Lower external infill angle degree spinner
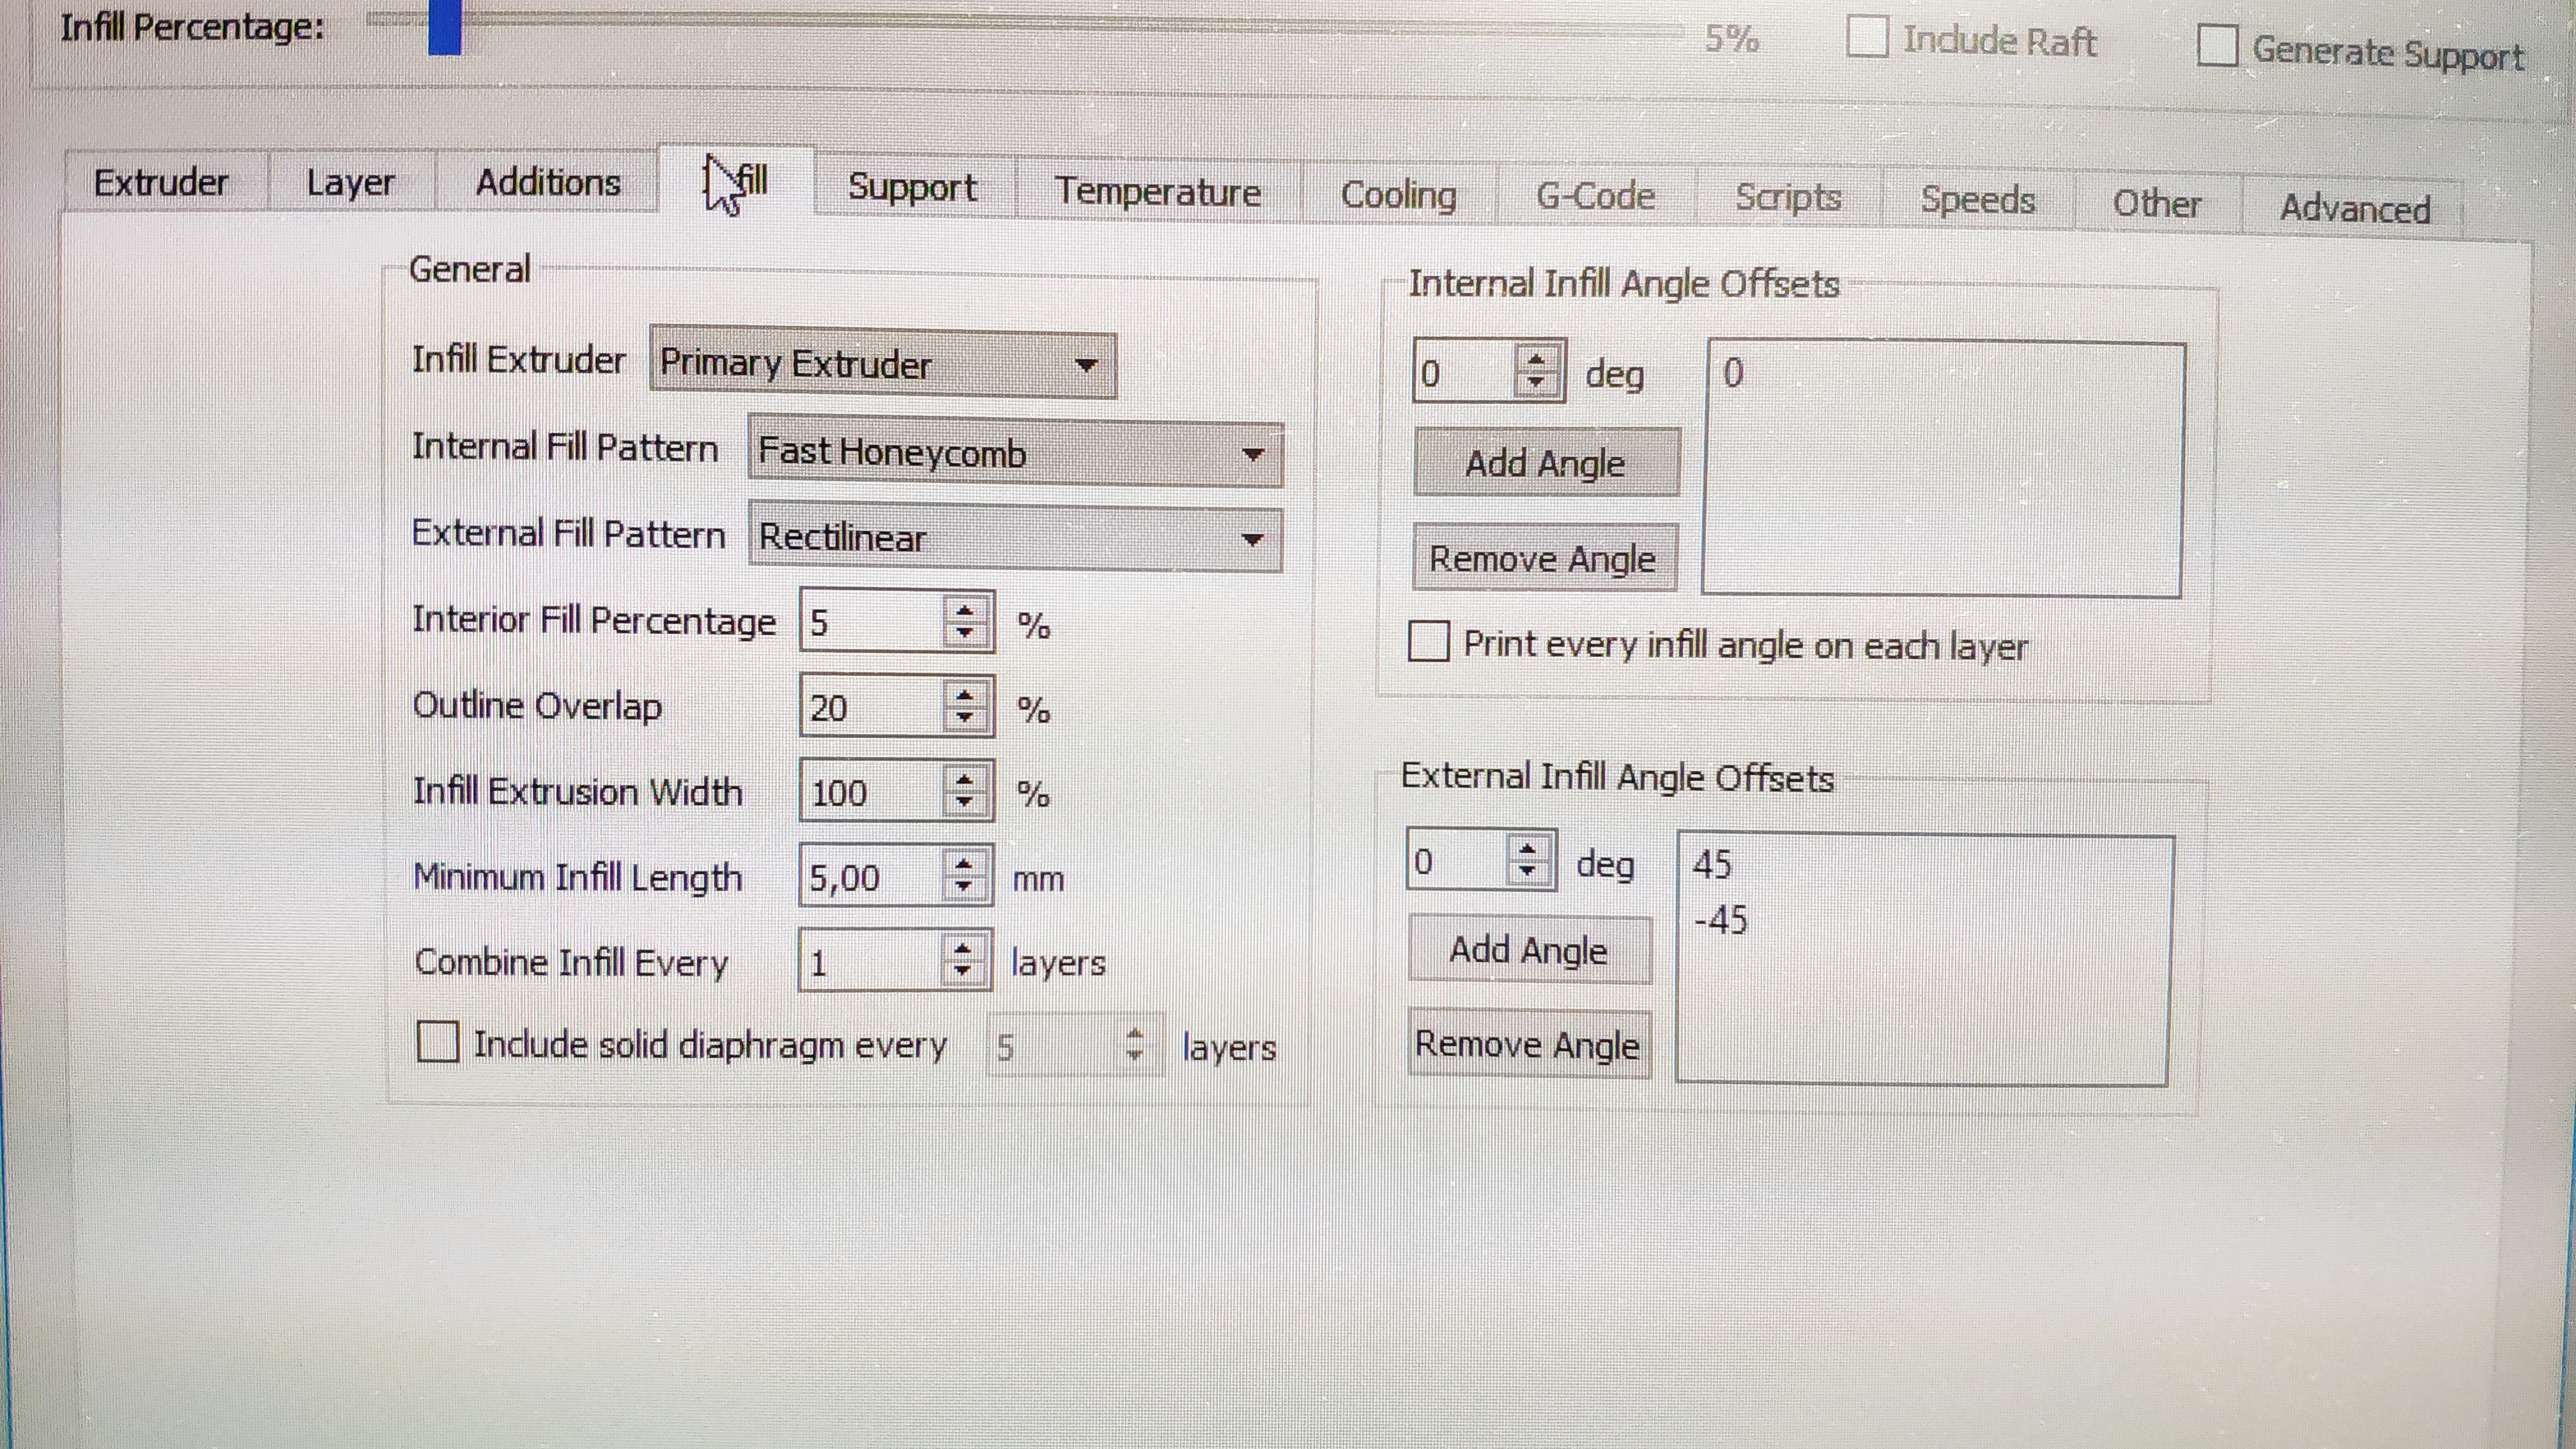This screenshot has height=1449, width=2576. (x=1527, y=871)
